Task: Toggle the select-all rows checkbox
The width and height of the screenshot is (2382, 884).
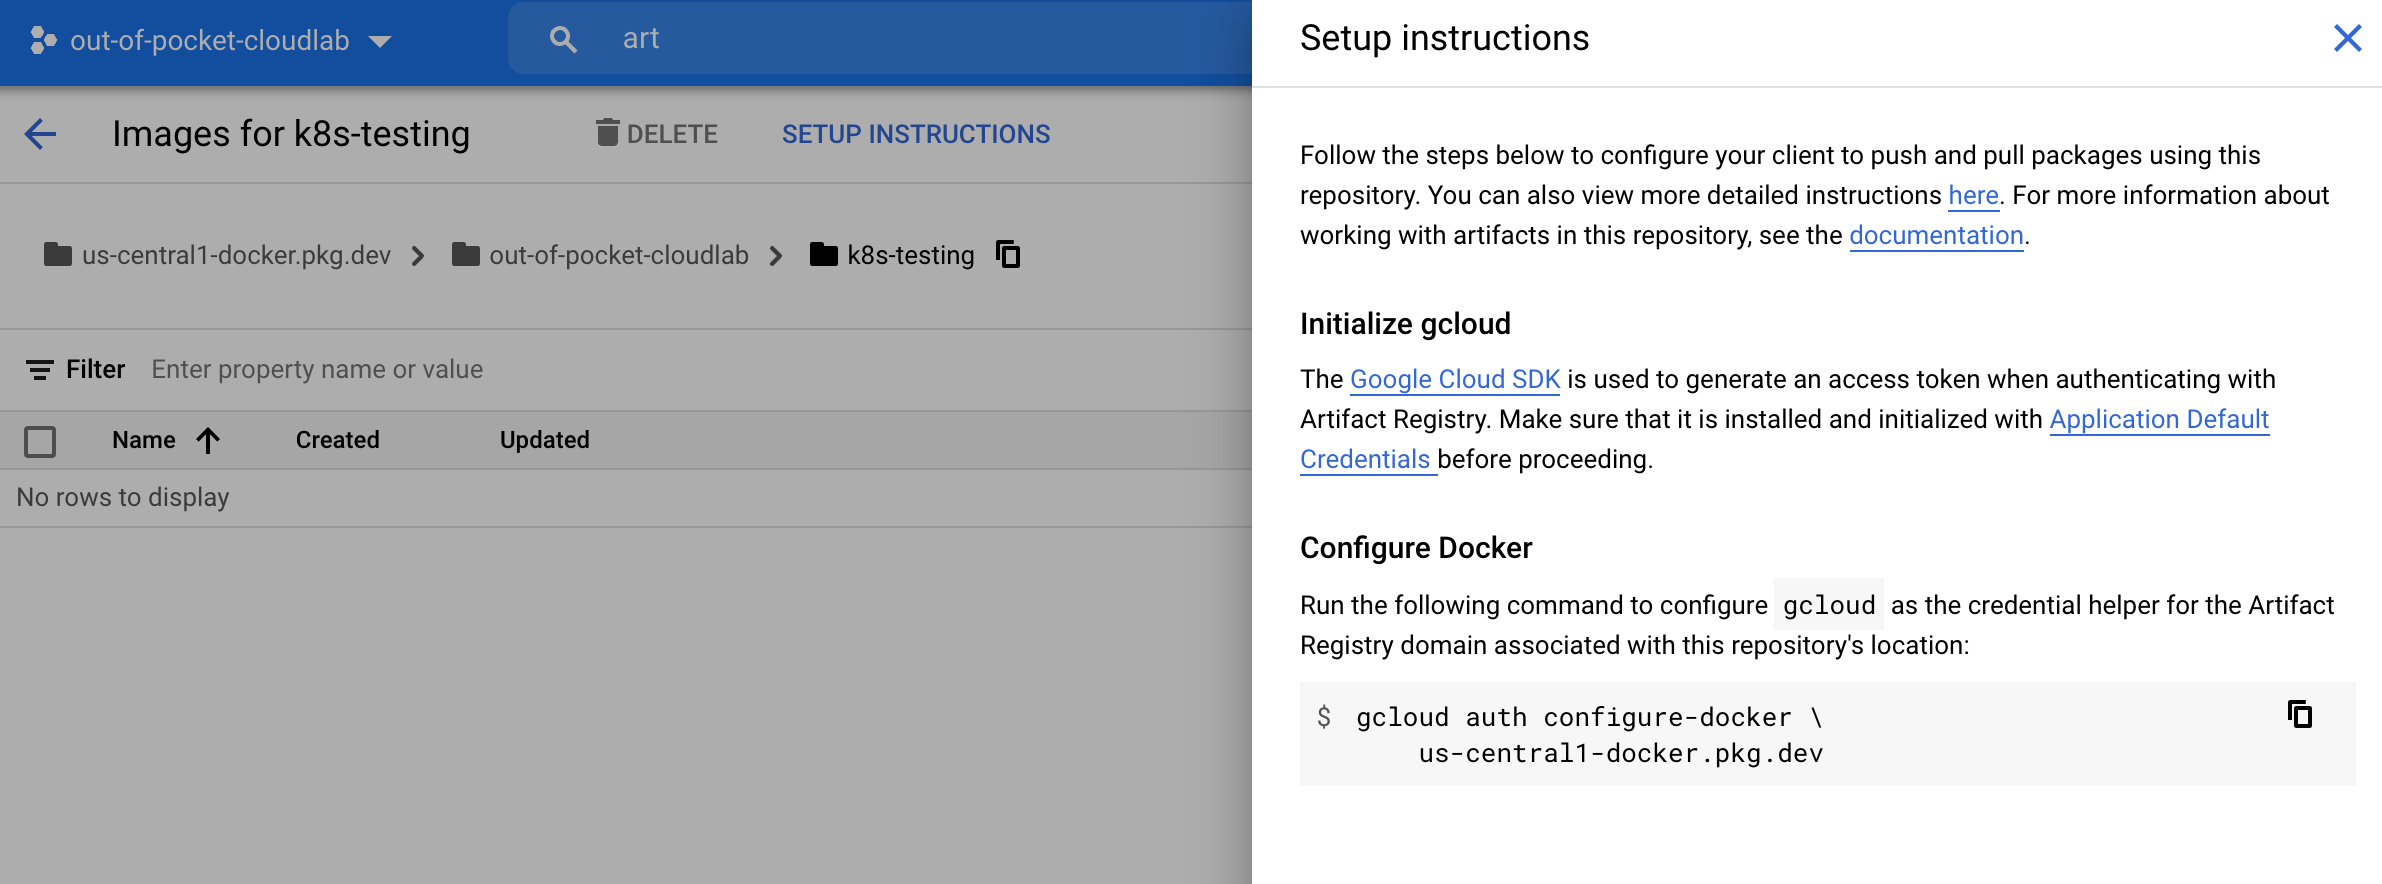Action: 40,441
